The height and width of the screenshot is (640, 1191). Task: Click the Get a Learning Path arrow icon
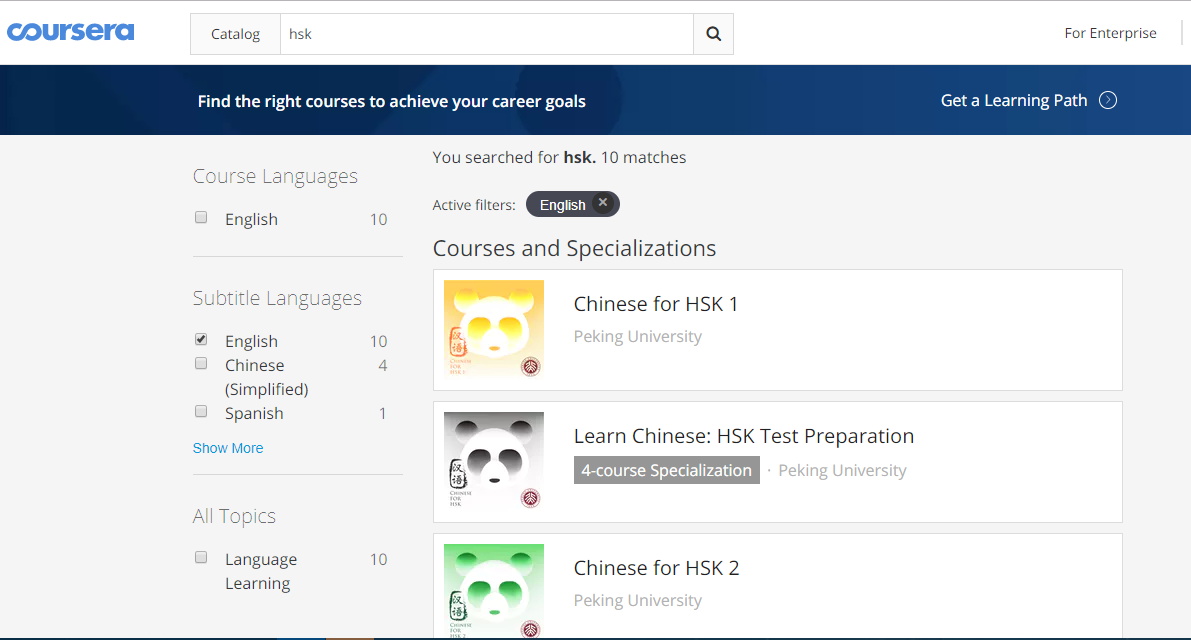point(1107,100)
